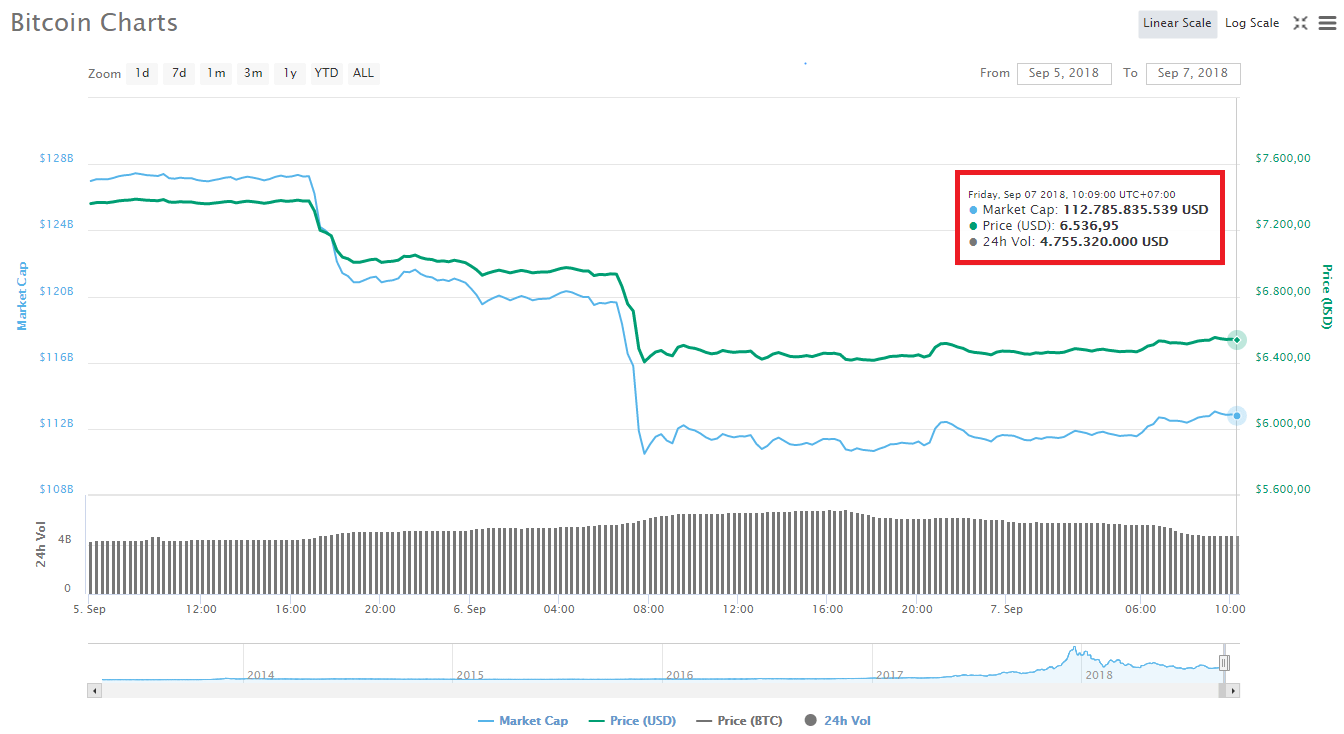Screen dimensions: 1344x734
Task: Edit the To date Sep 7, 2018
Action: coord(1193,73)
